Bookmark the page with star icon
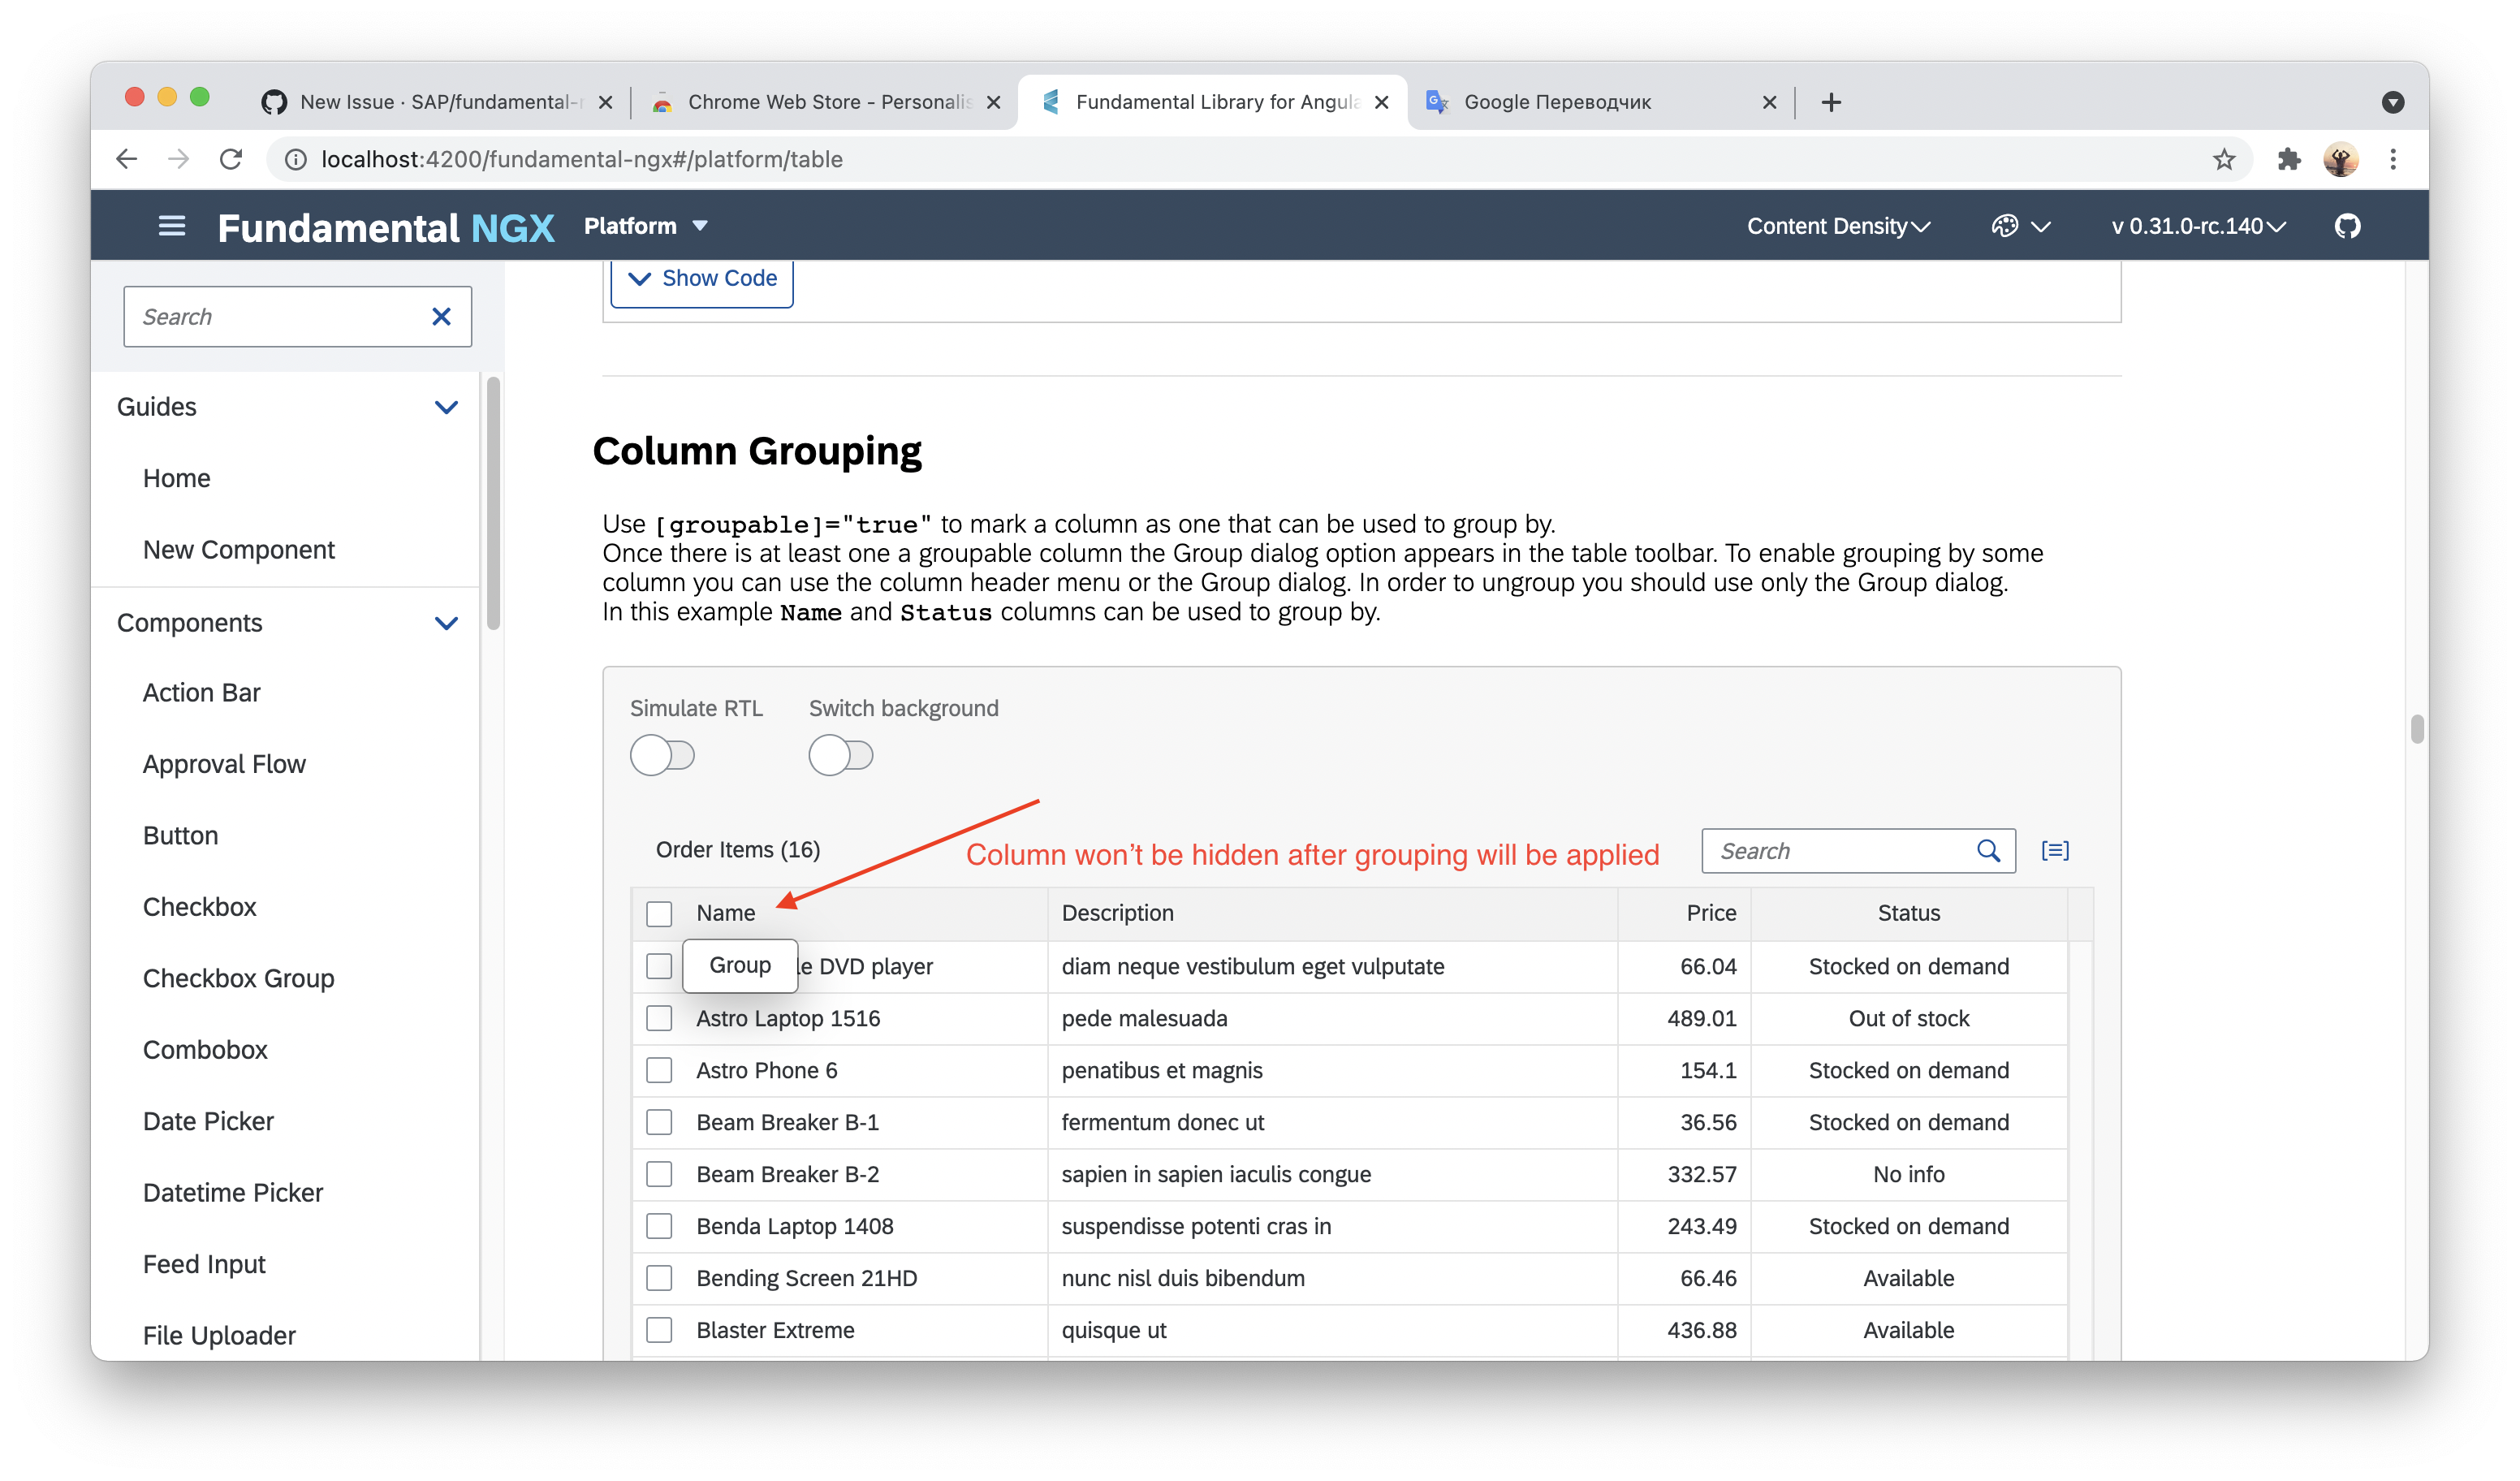The height and width of the screenshot is (1481, 2520). [x=2224, y=159]
